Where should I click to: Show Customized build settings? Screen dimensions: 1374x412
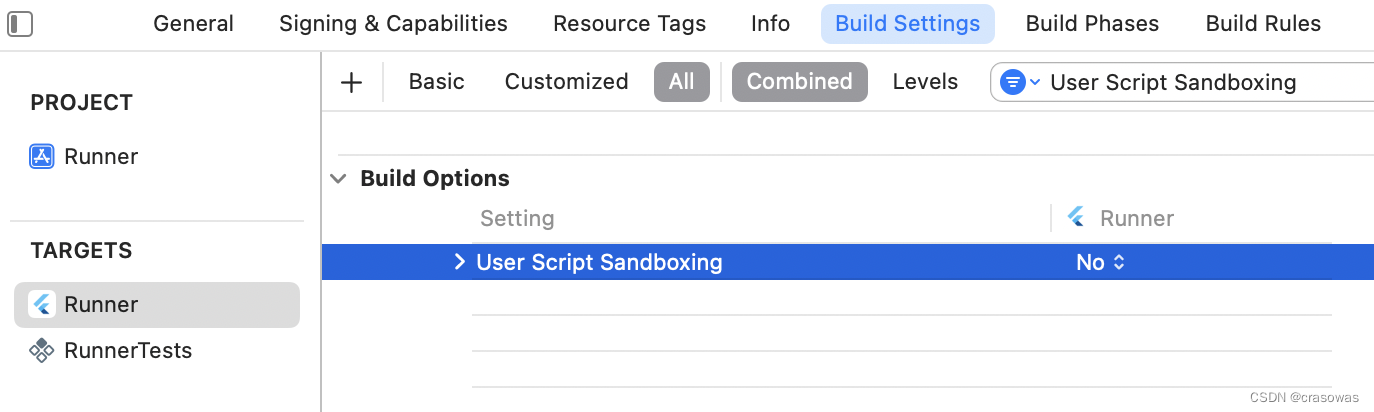click(x=566, y=82)
